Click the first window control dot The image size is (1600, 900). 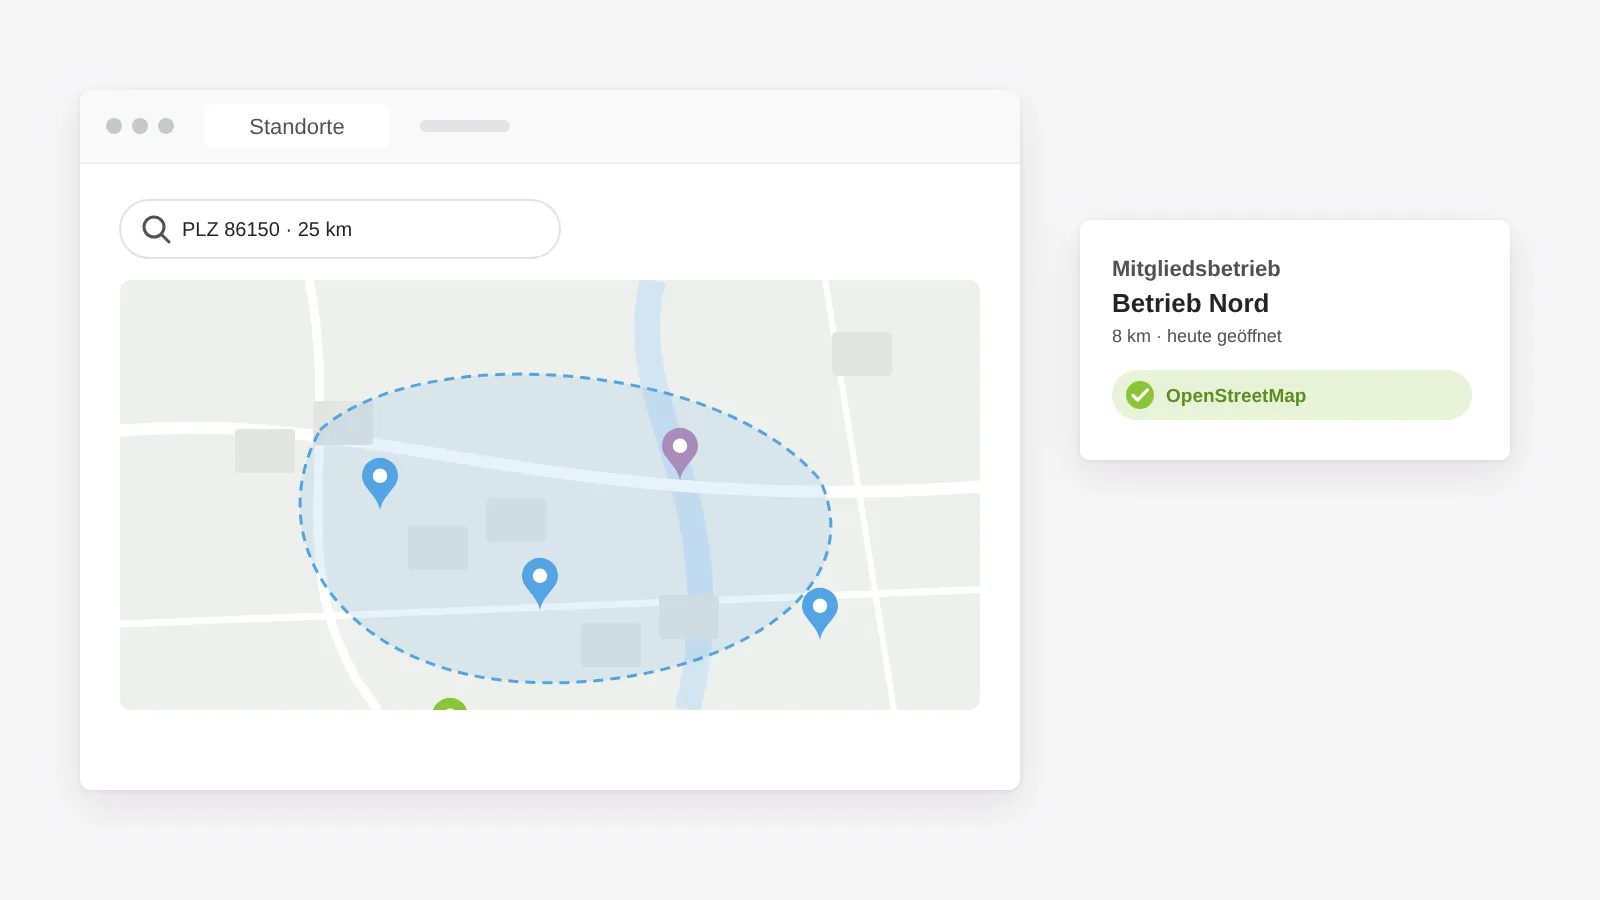click(114, 126)
